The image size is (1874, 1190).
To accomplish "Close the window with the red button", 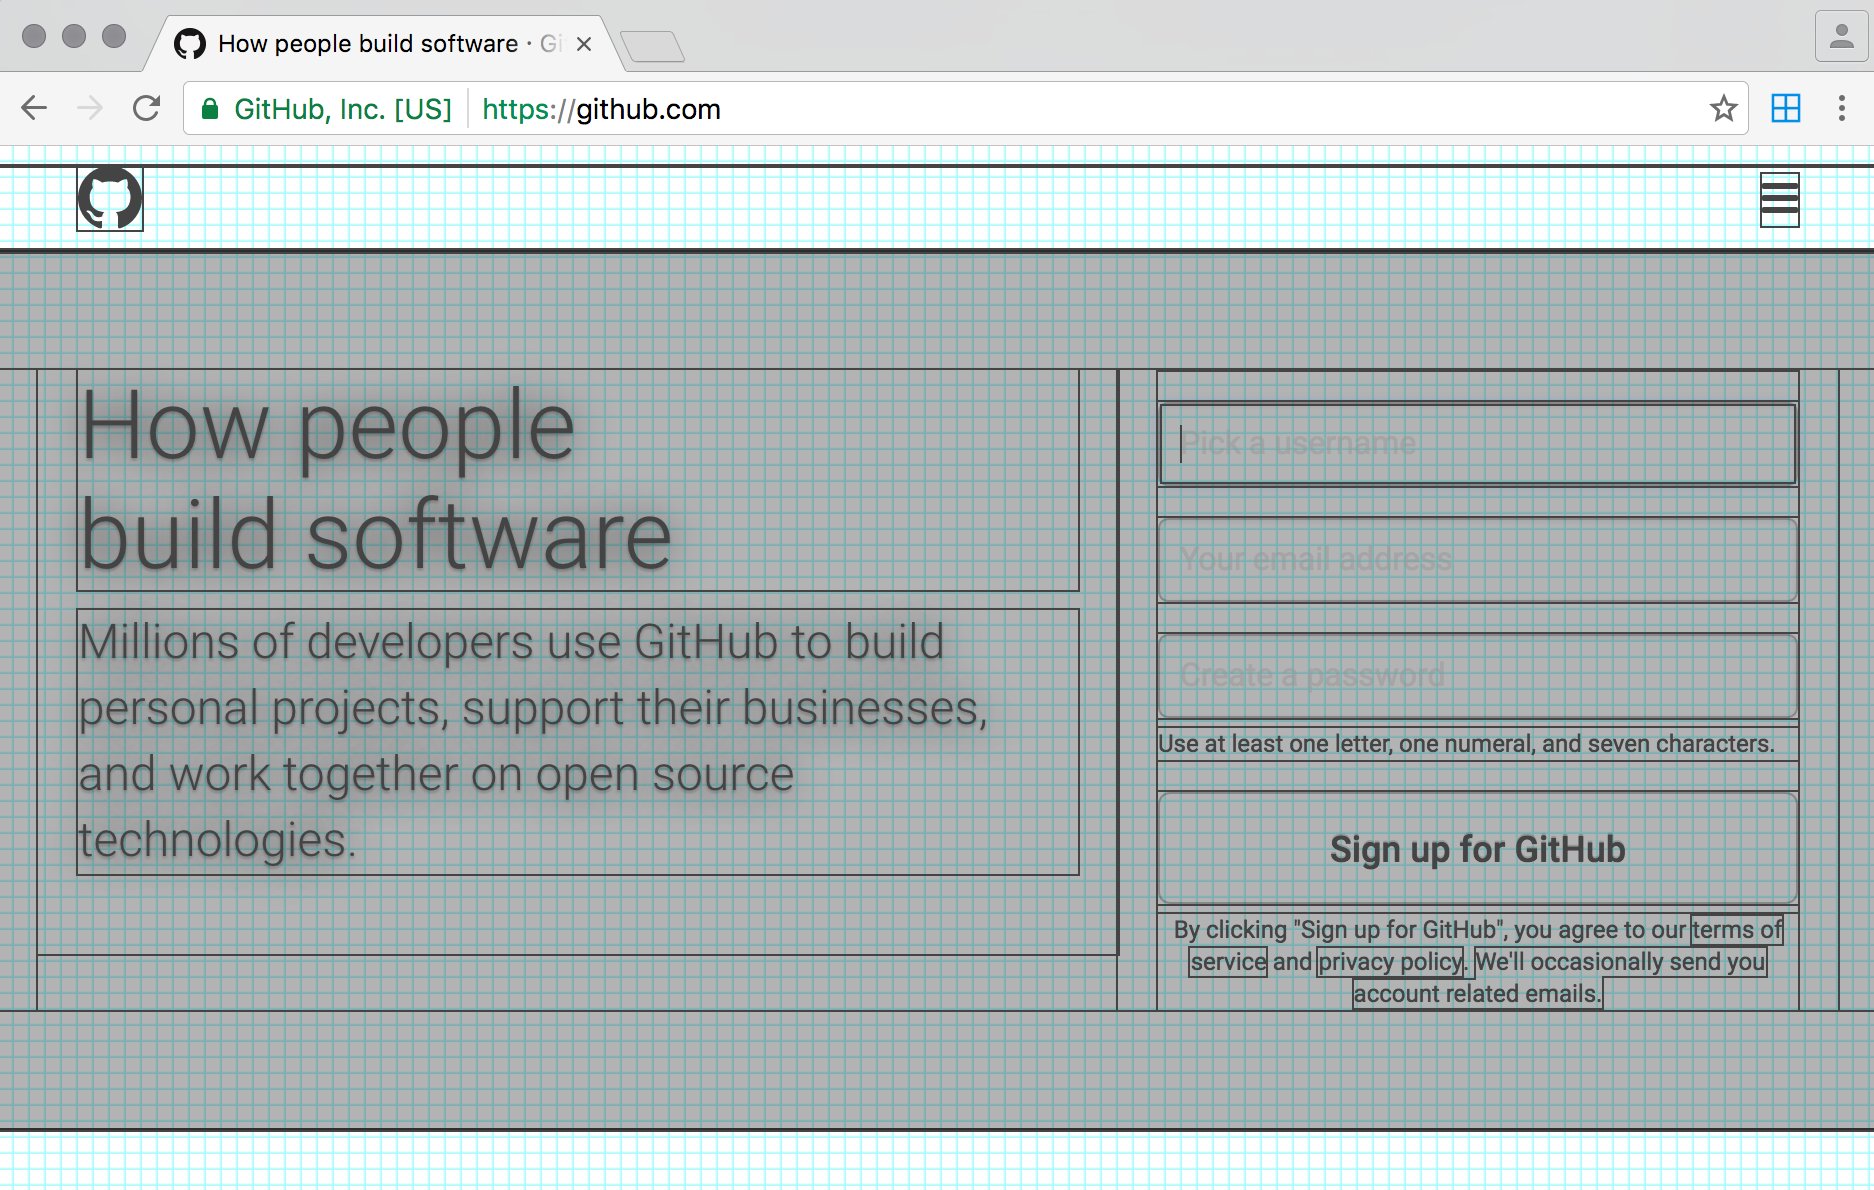I will [34, 36].
